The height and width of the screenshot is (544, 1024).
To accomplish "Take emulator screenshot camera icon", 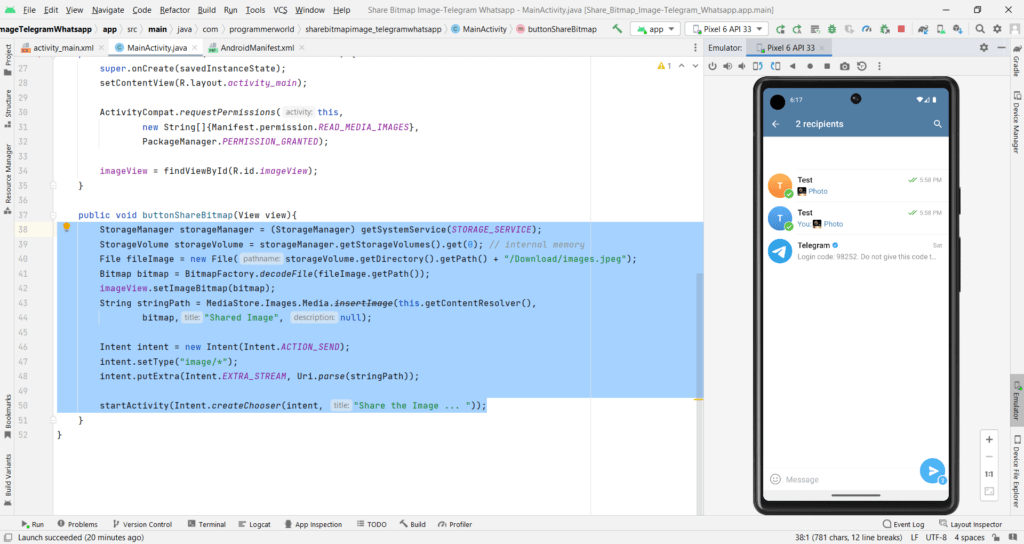I will [x=844, y=66].
